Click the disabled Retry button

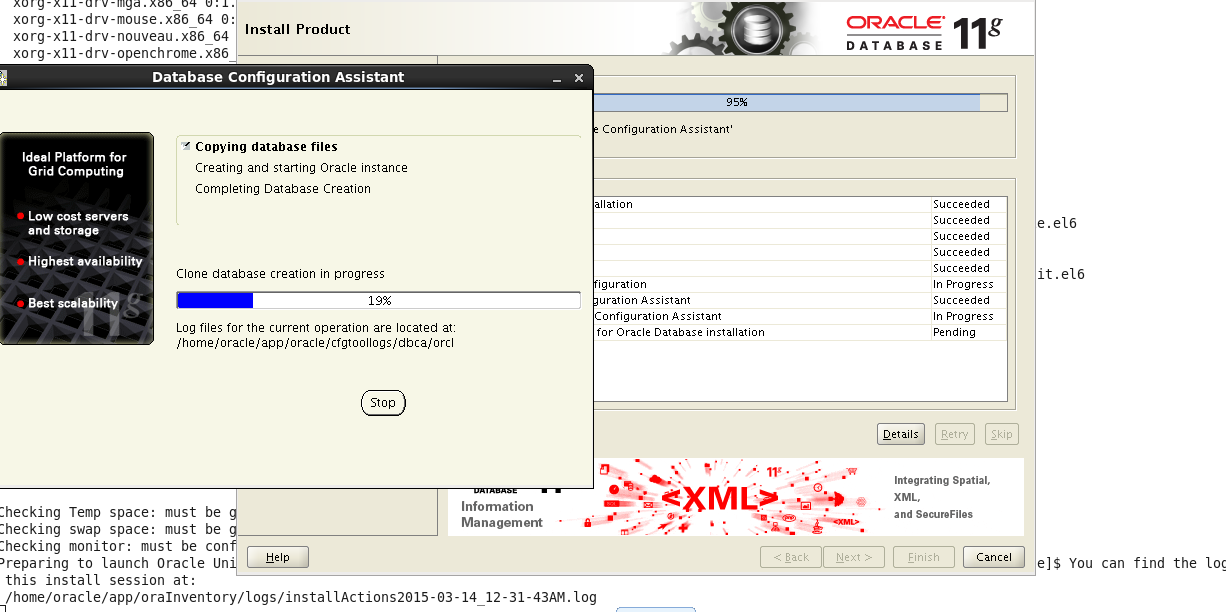point(954,434)
